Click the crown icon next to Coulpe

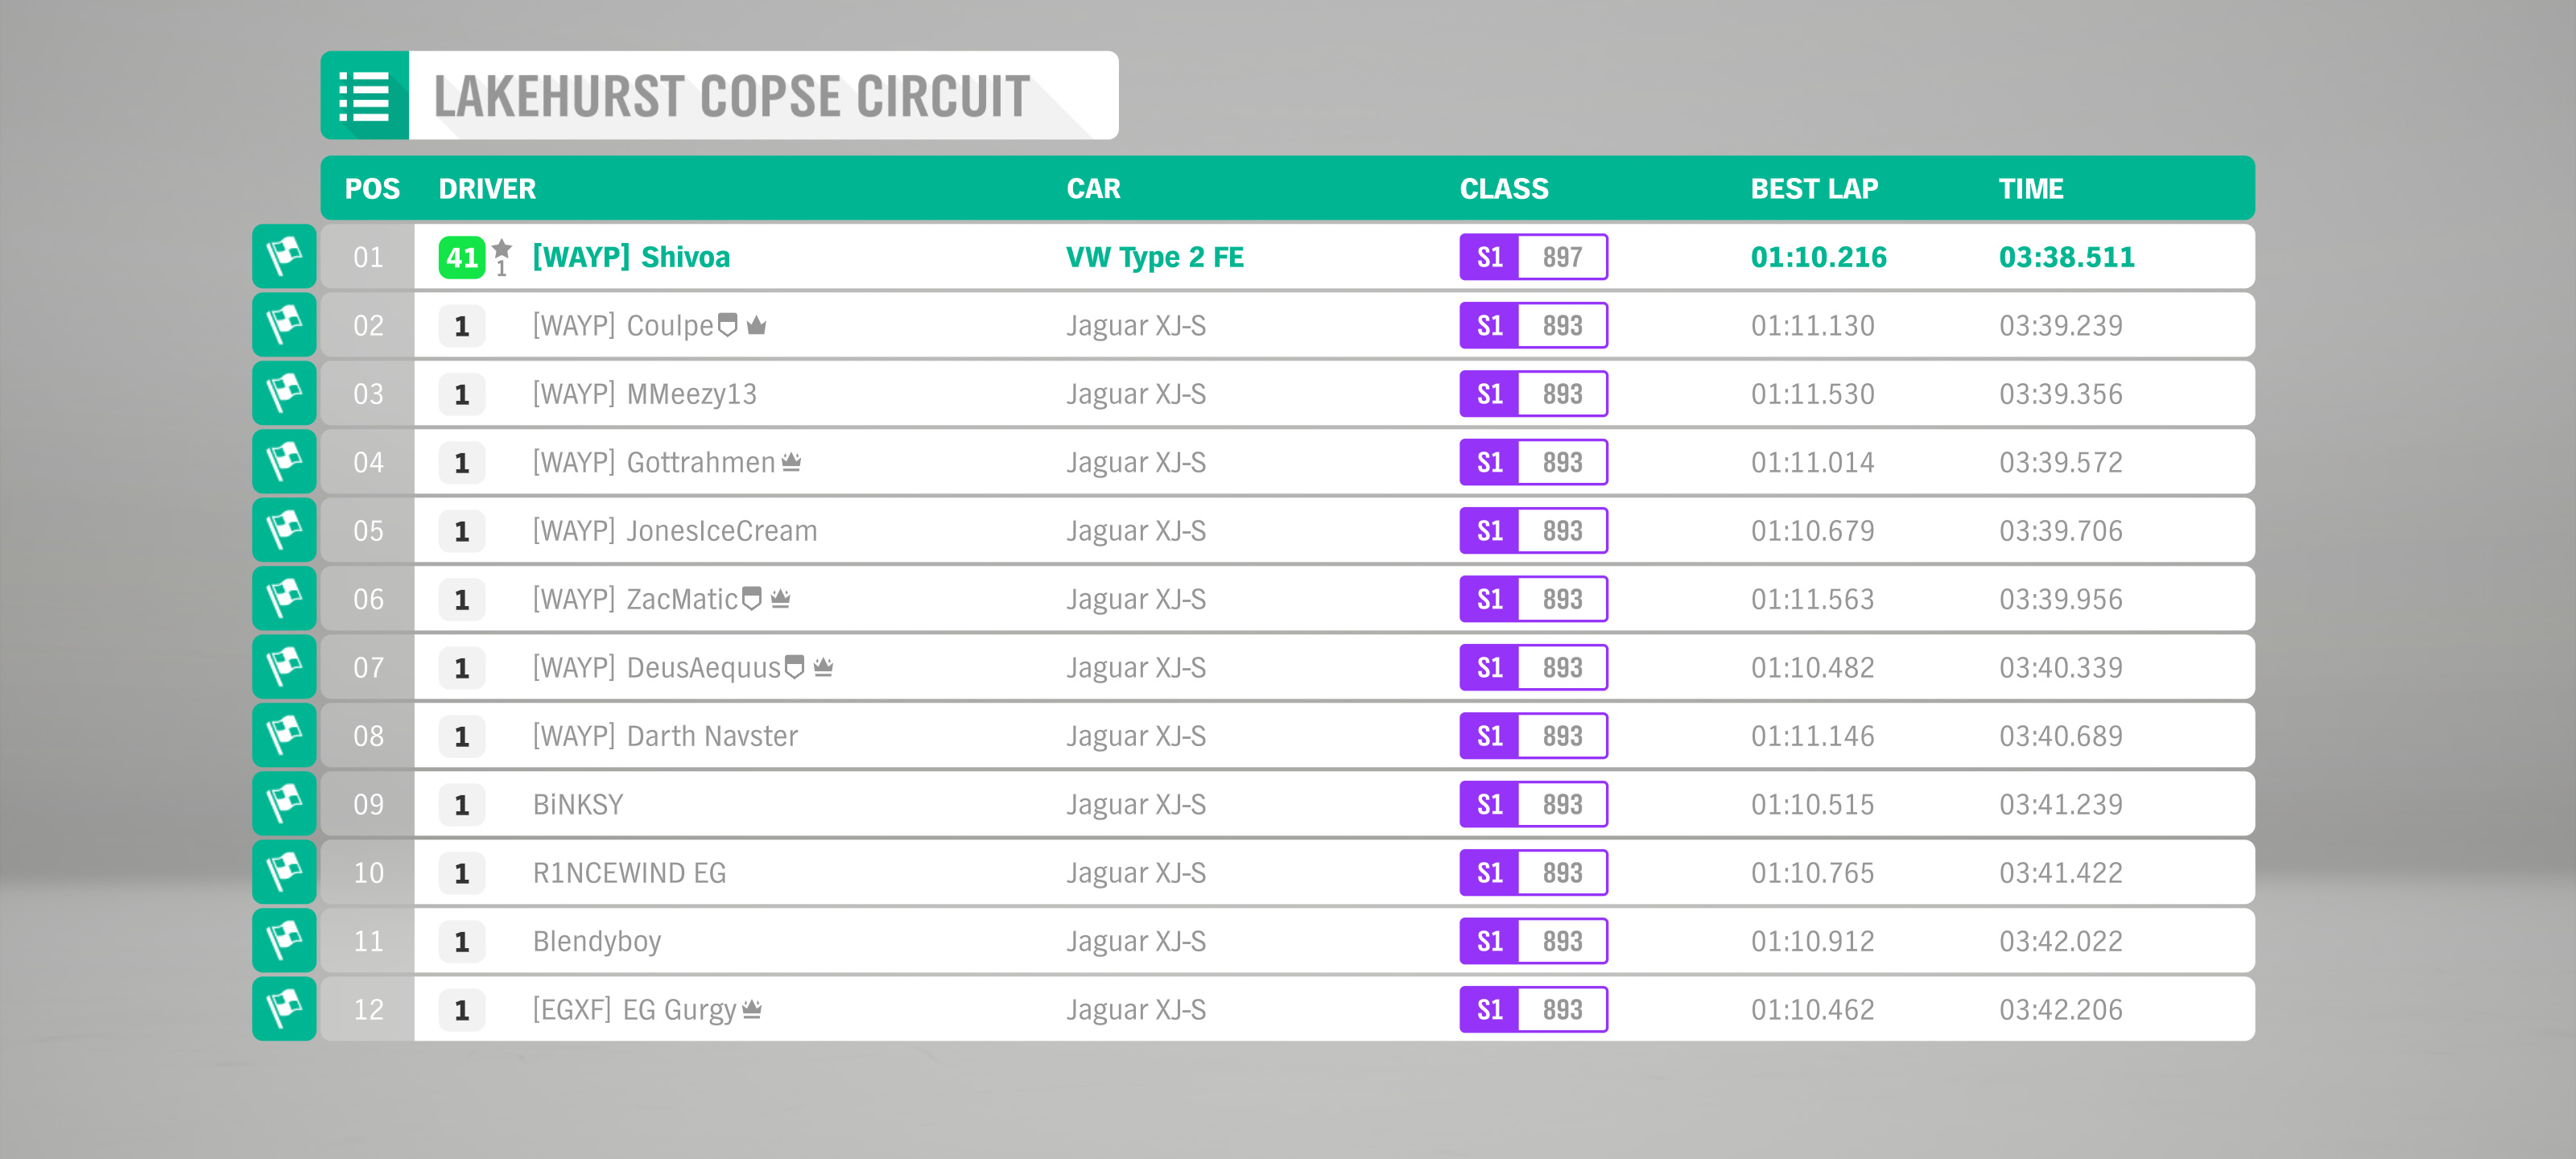coord(757,325)
